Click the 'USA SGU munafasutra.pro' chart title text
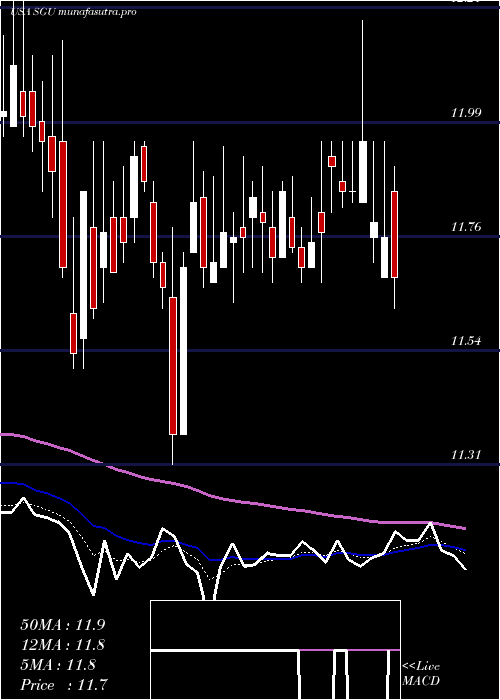Image resolution: width=500 pixels, height=700 pixels. click(x=73, y=12)
